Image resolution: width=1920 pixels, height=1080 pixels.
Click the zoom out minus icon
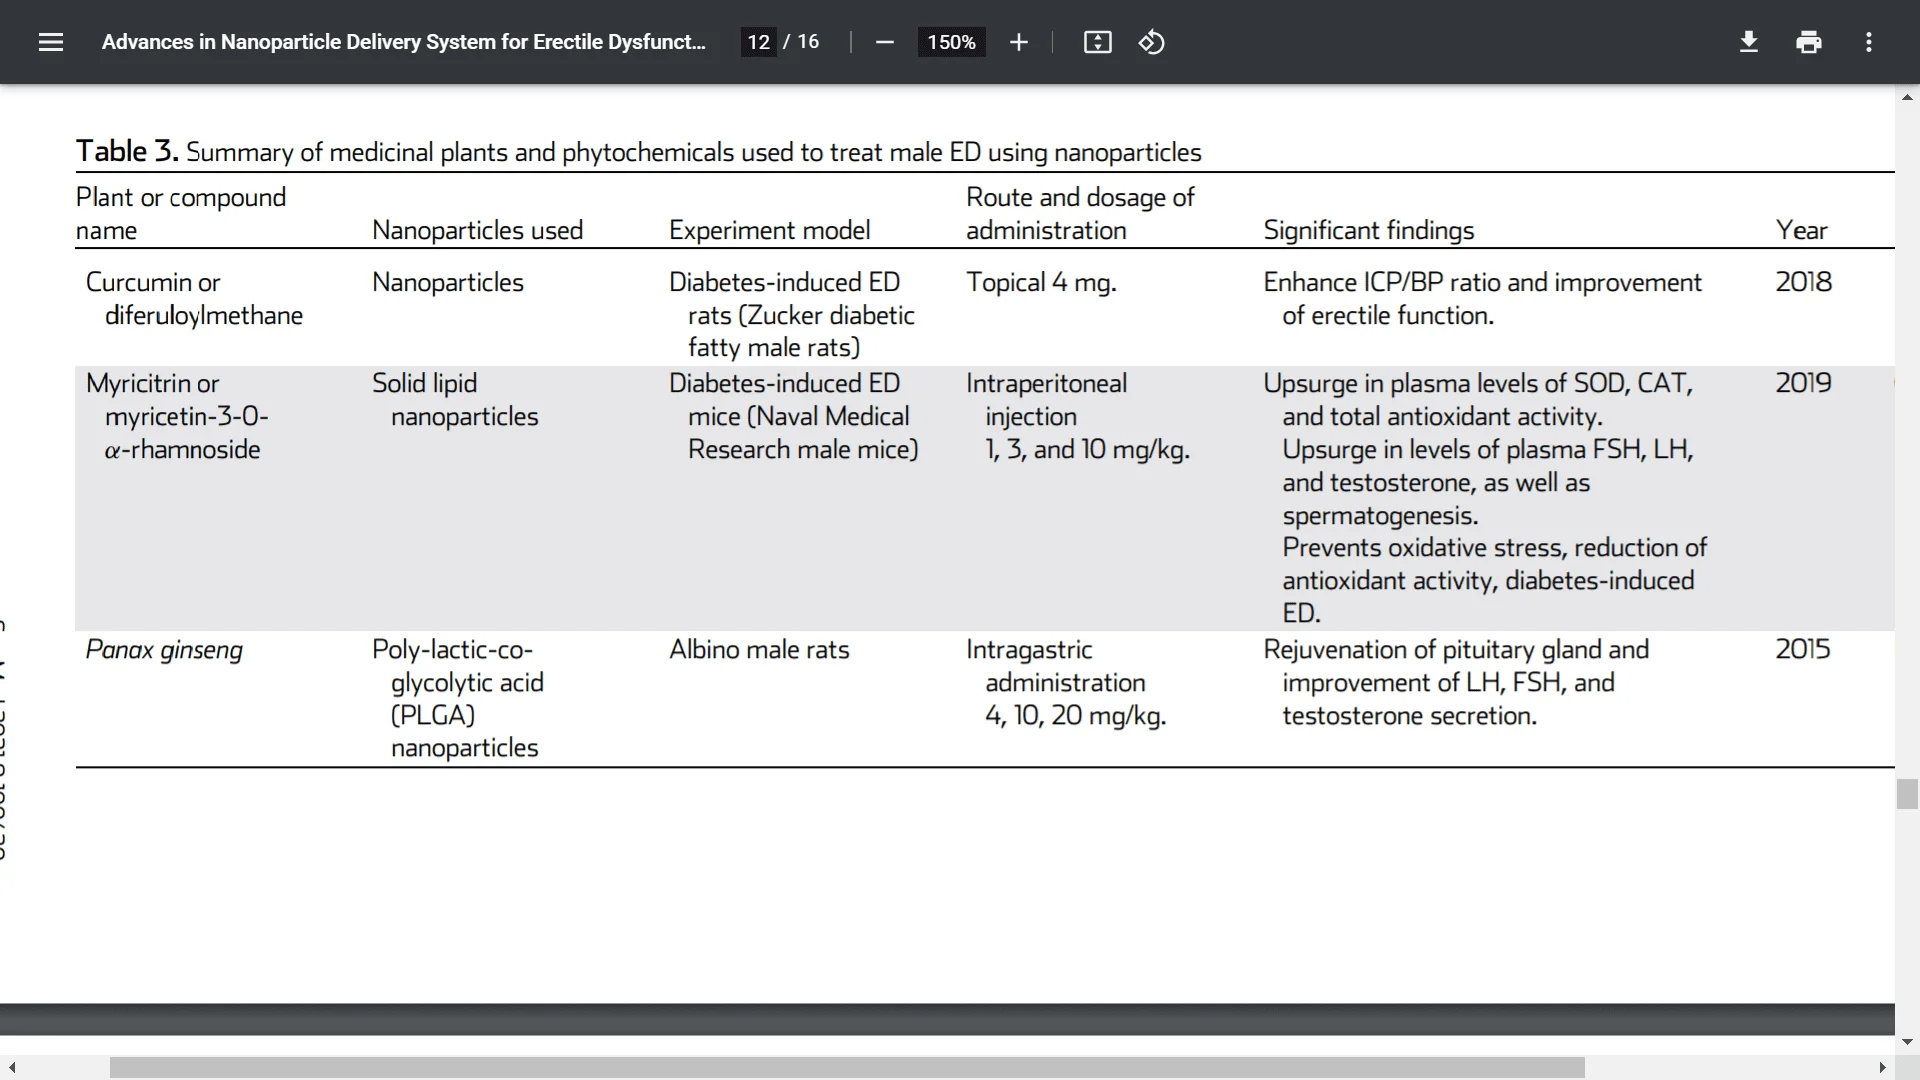pyautogui.click(x=884, y=42)
